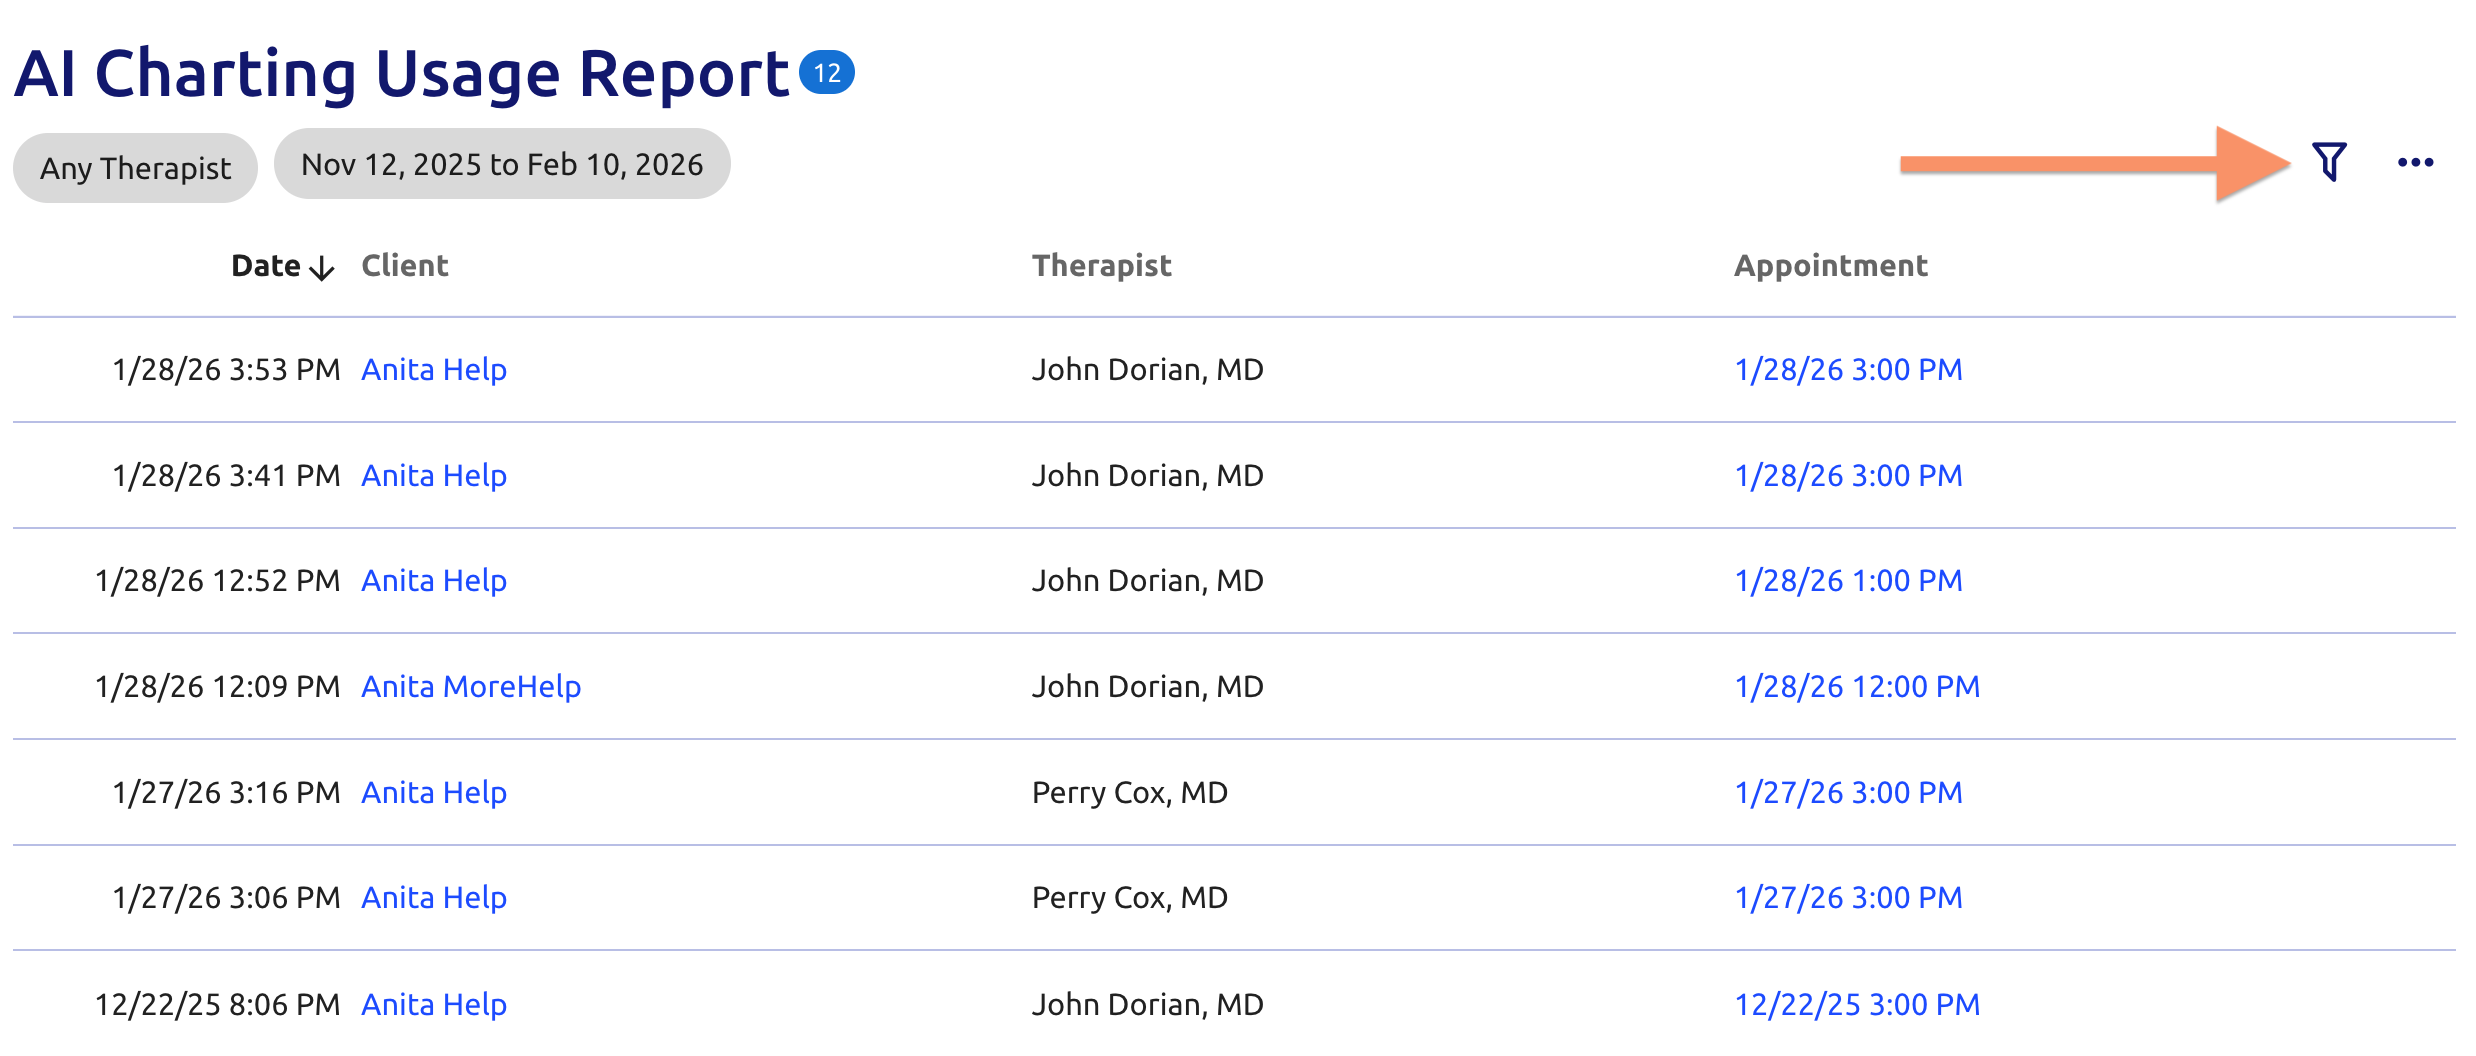This screenshot has height=1056, width=2476.
Task: Click the AI Charting Usage Report title
Action: tap(402, 74)
